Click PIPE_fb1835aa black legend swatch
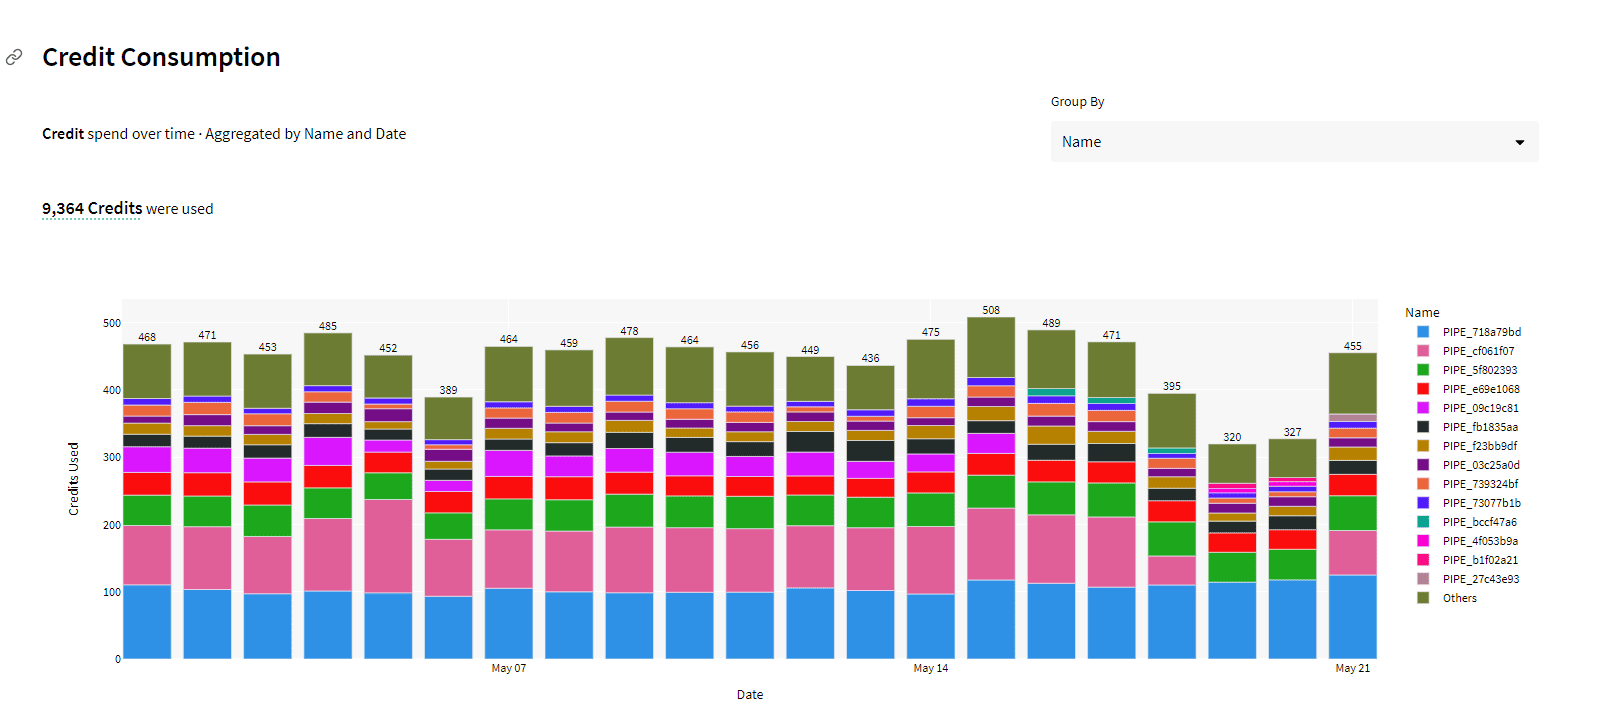Screen dimensions: 1597x715 click(1423, 427)
